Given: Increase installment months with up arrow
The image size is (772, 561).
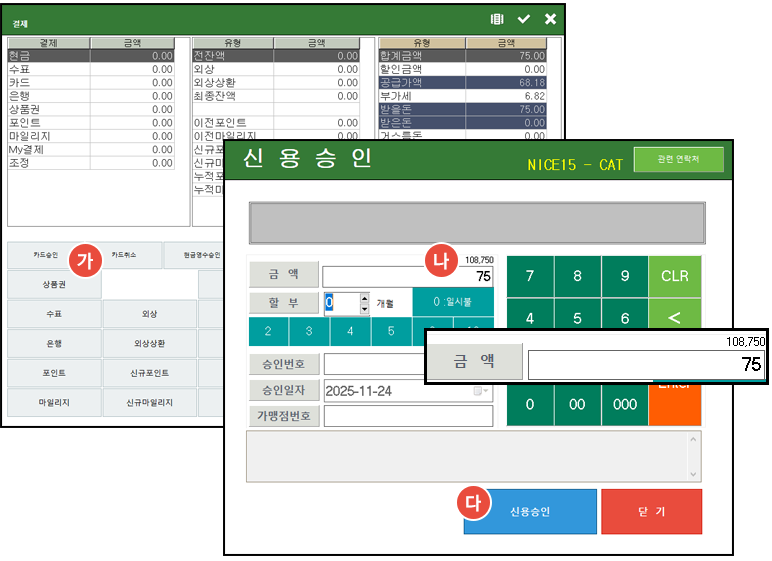Looking at the screenshot, I should click(364, 298).
